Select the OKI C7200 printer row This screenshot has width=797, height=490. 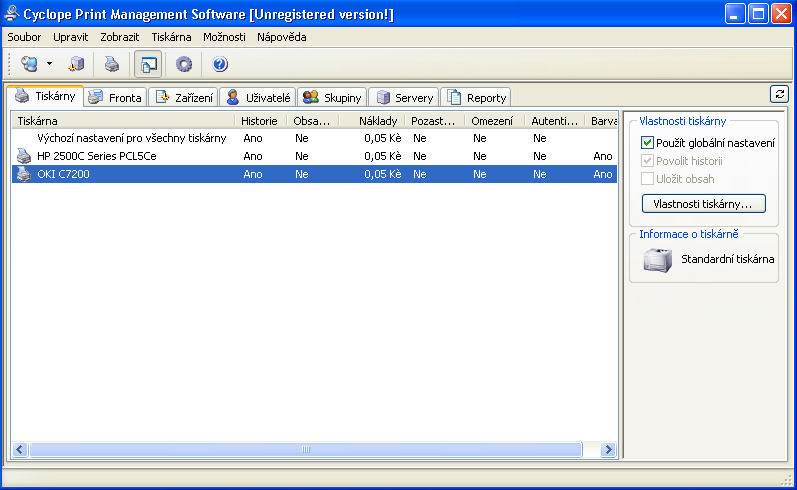pyautogui.click(x=314, y=174)
